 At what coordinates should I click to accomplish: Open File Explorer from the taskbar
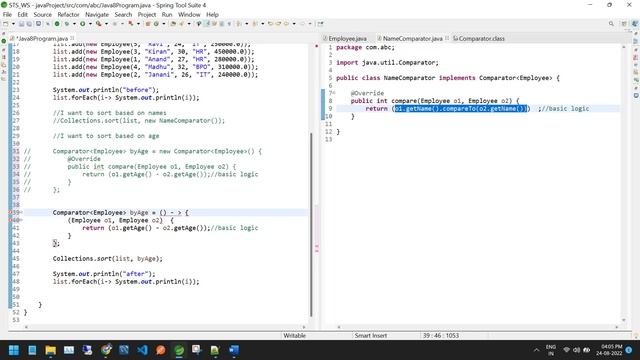point(51,350)
